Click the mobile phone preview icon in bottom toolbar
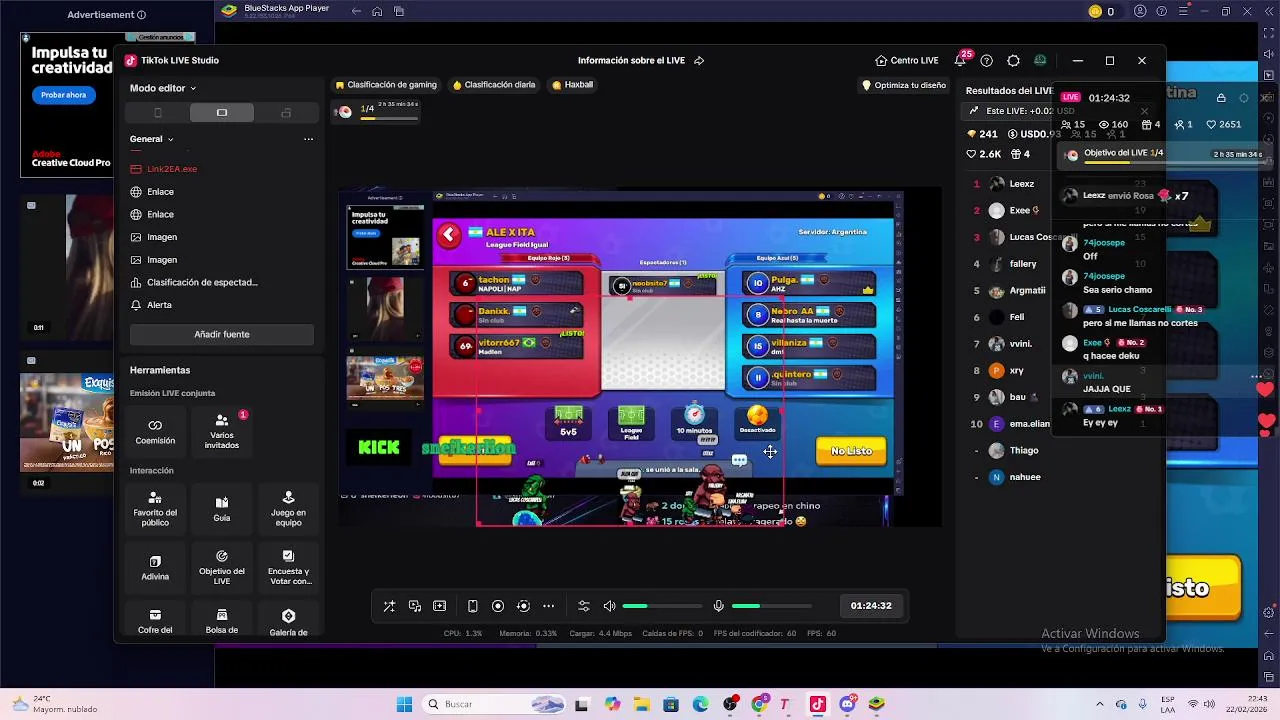Viewport: 1280px width, 720px height. [472, 606]
